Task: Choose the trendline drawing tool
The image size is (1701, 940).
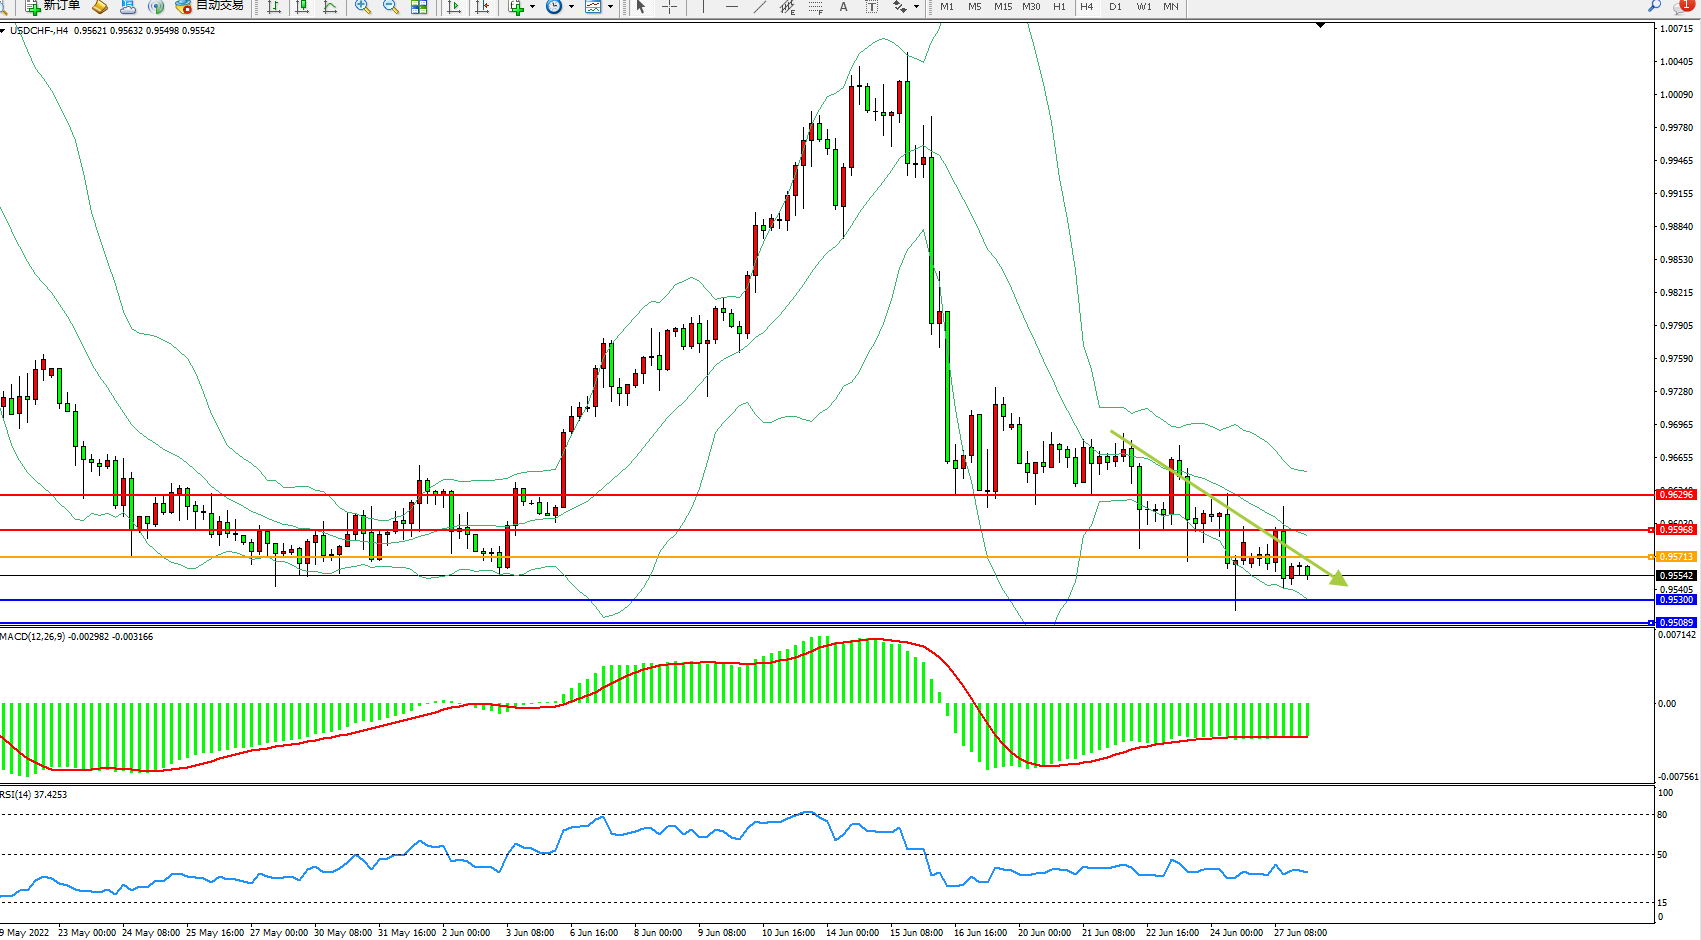Action: [x=760, y=7]
